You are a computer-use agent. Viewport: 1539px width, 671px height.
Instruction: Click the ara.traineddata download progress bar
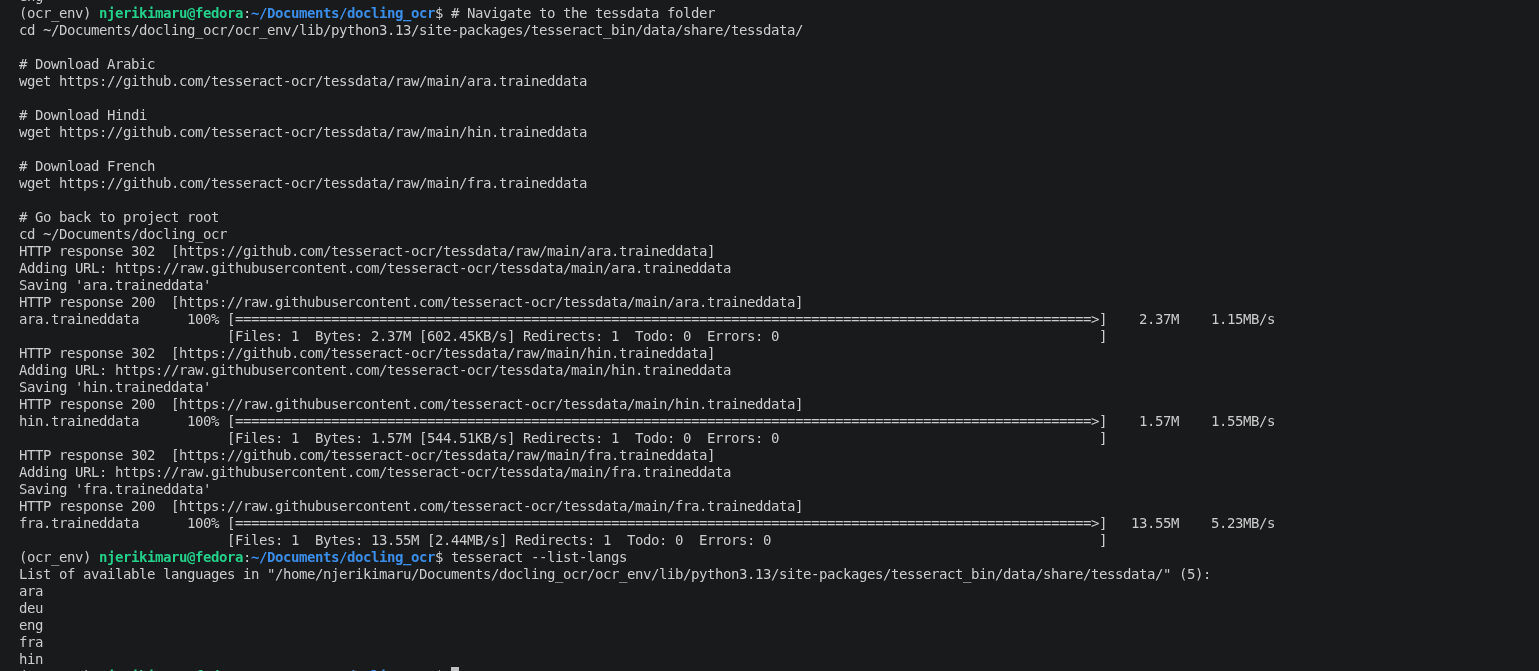coord(667,319)
